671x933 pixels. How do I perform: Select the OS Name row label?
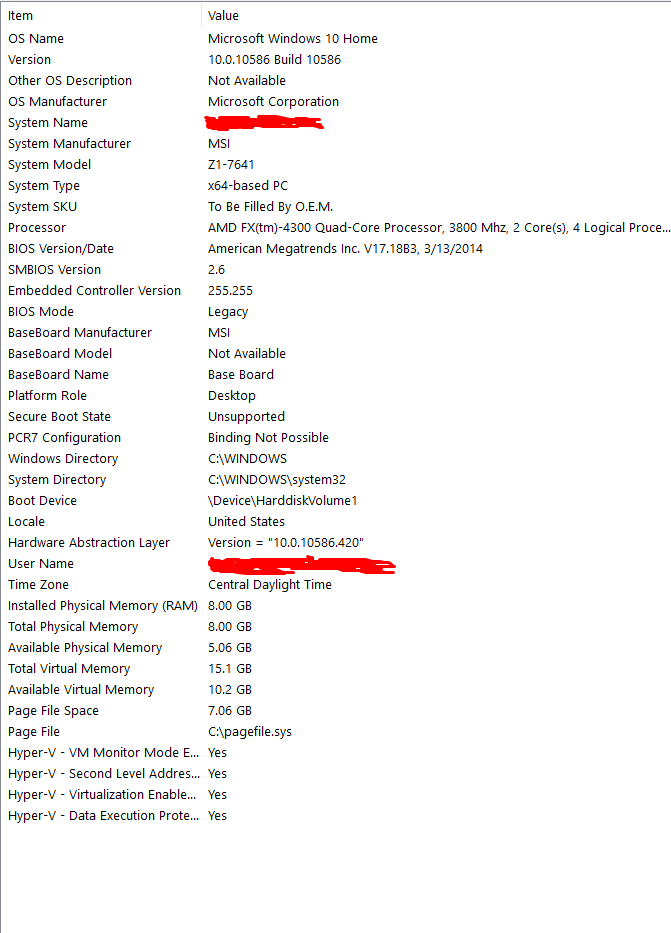coord(36,39)
